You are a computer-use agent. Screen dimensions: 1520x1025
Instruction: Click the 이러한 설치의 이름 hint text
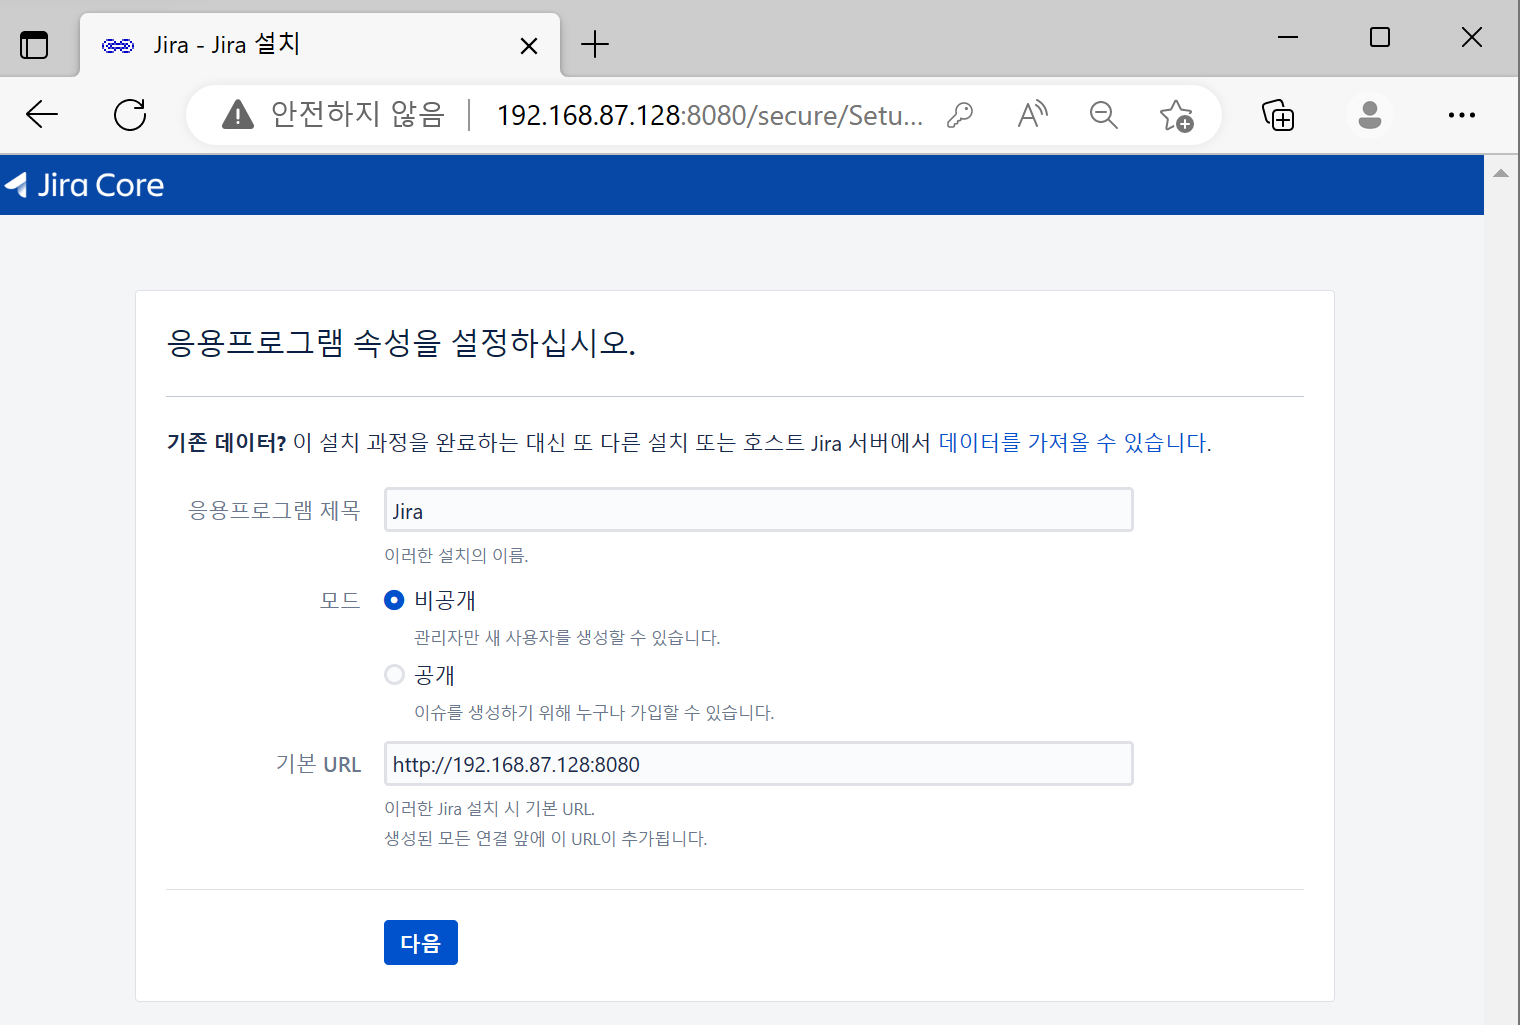[x=457, y=556]
